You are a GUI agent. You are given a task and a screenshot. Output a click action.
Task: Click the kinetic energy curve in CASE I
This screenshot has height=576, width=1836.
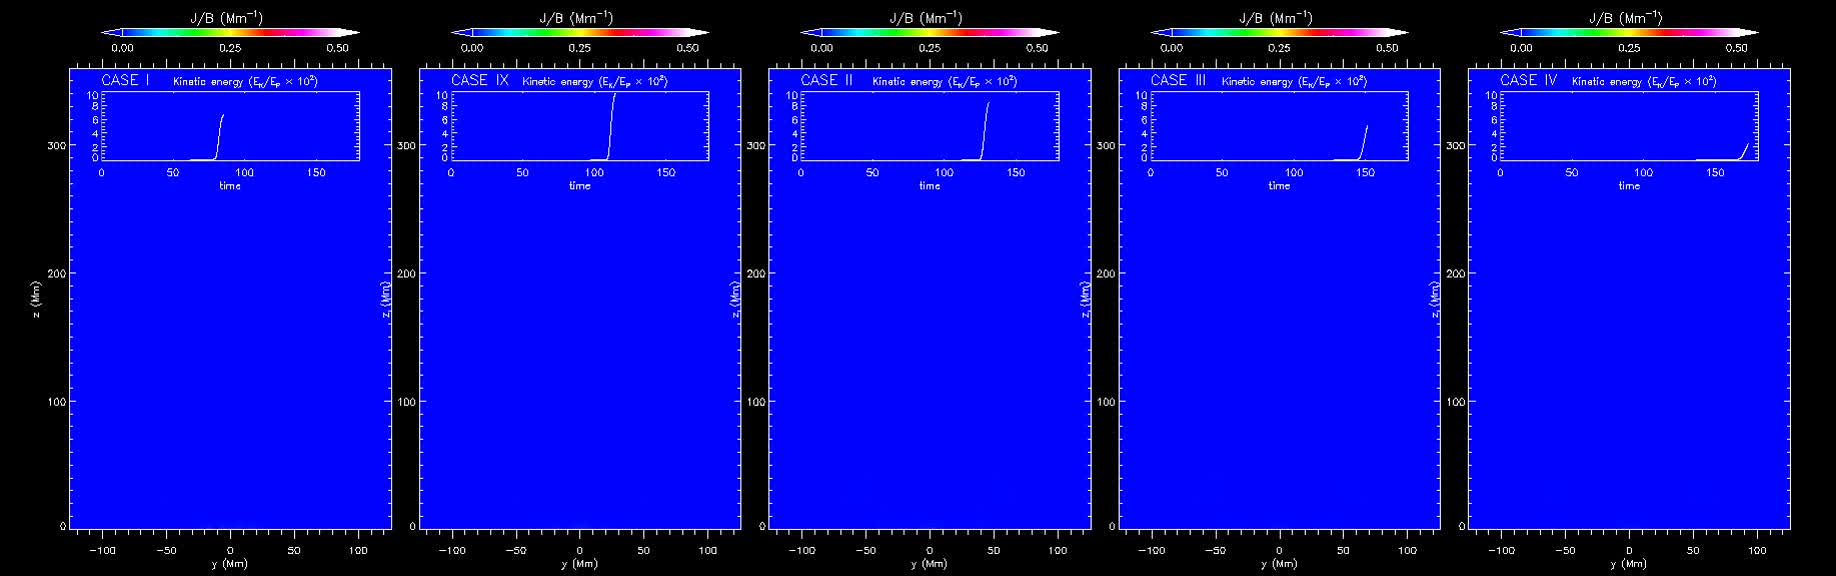point(219,135)
